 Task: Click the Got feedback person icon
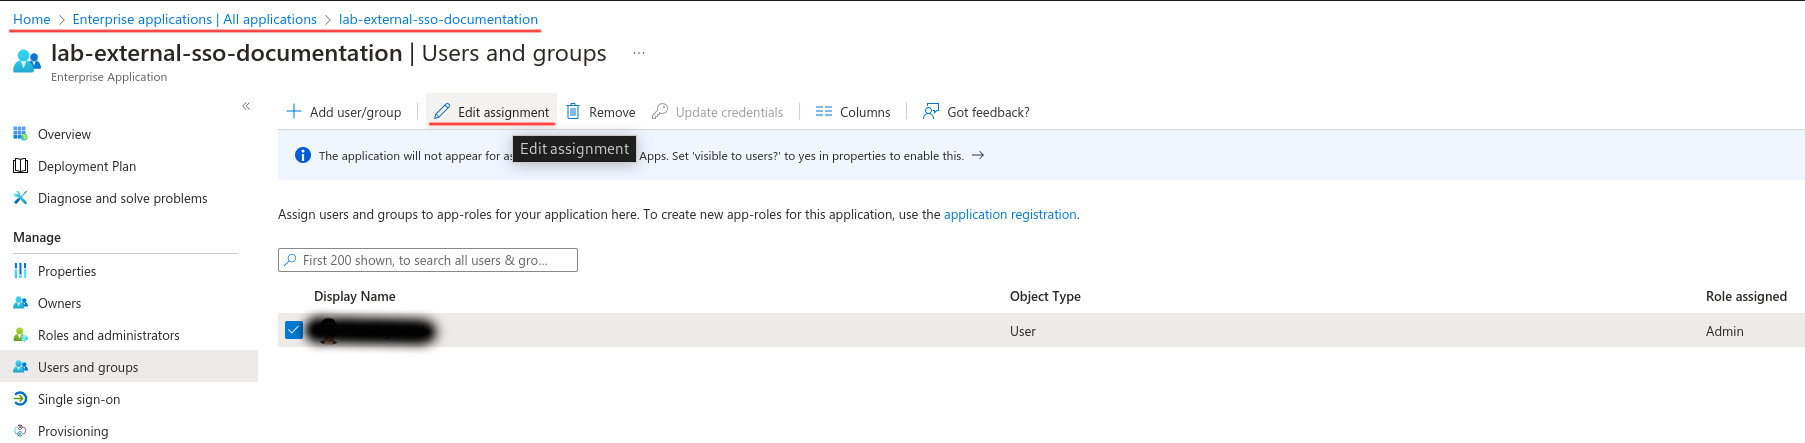coord(931,111)
